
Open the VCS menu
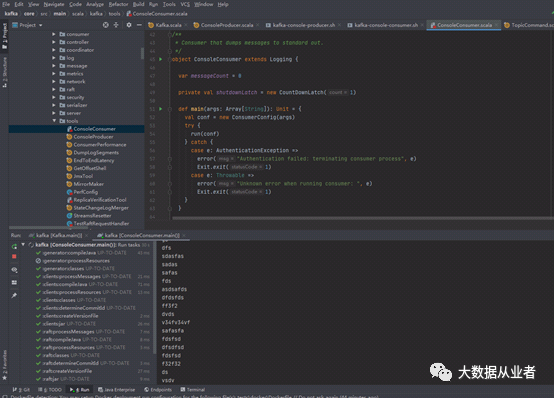(185, 4)
